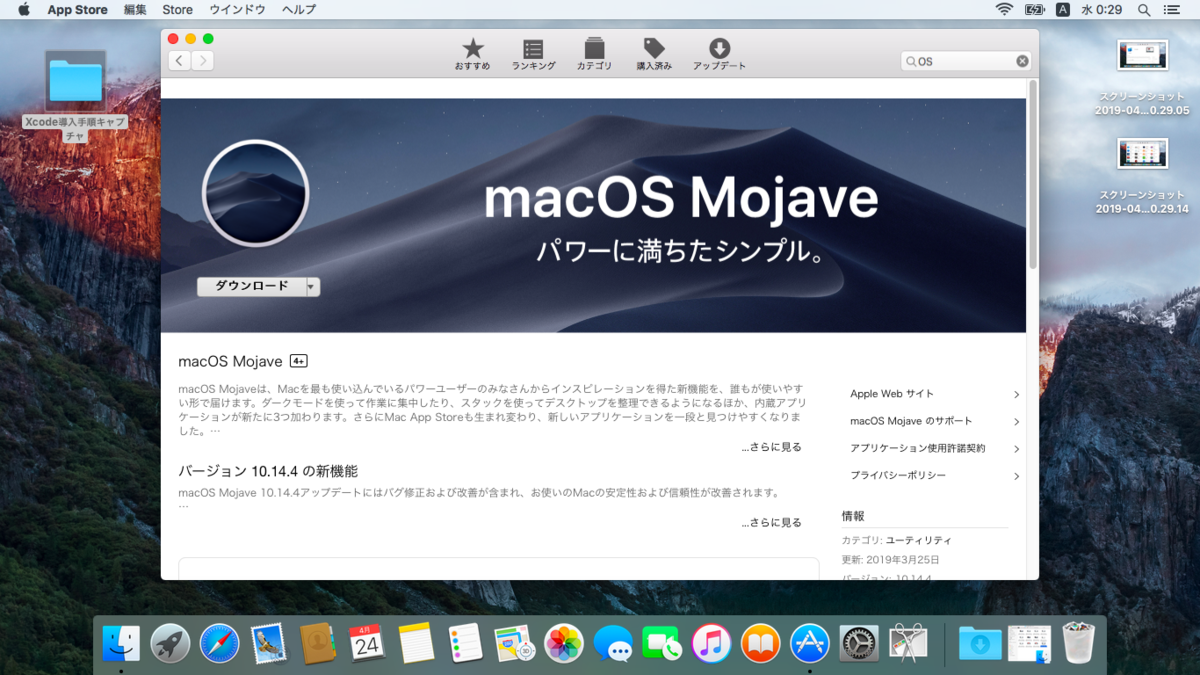Click the round macOS Mojave app icon
Image resolution: width=1200 pixels, height=675 pixels.
[x=255, y=193]
